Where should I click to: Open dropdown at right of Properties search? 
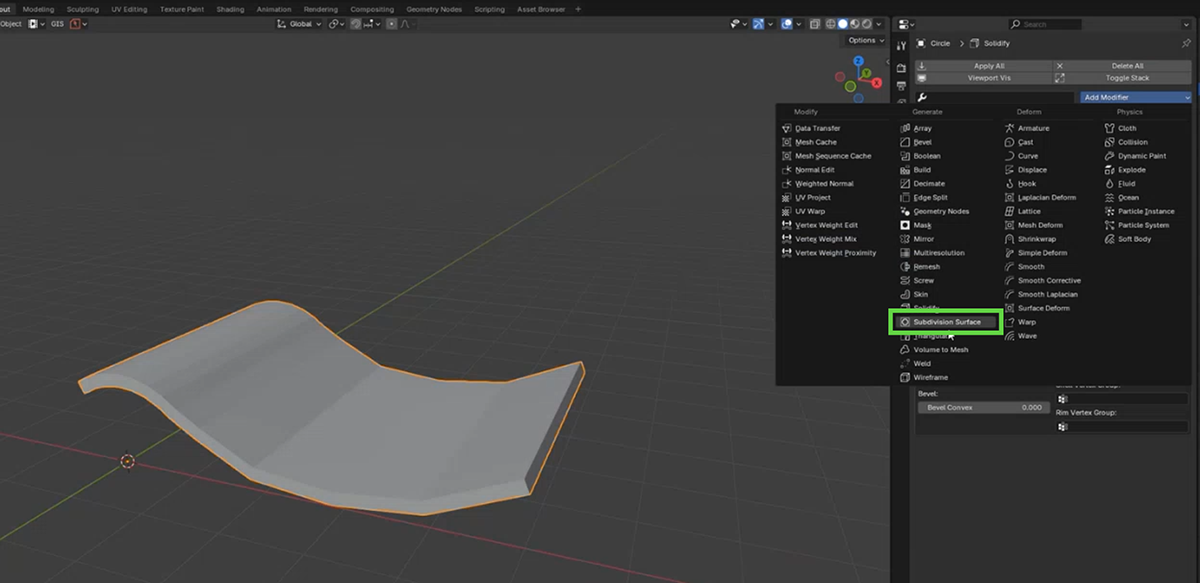point(1186,24)
